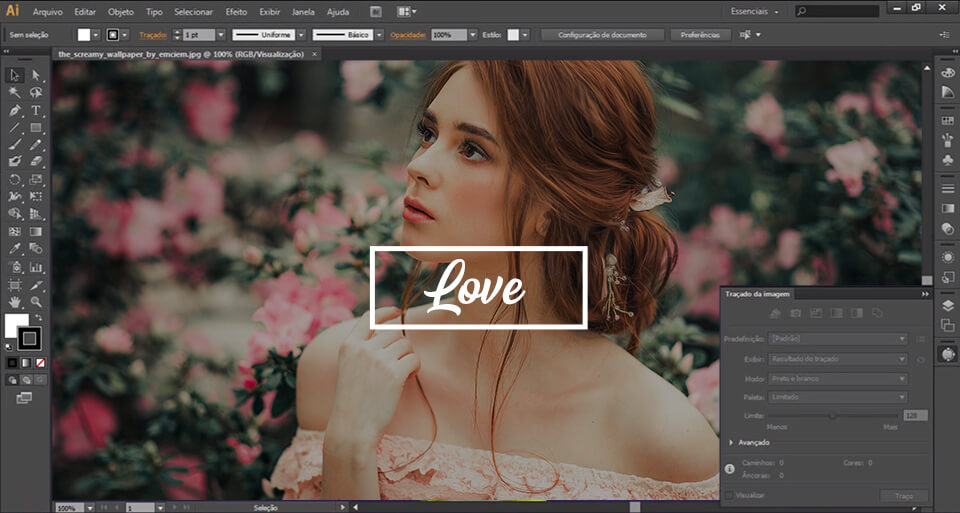Click the Image Trace dock icon

point(948,354)
